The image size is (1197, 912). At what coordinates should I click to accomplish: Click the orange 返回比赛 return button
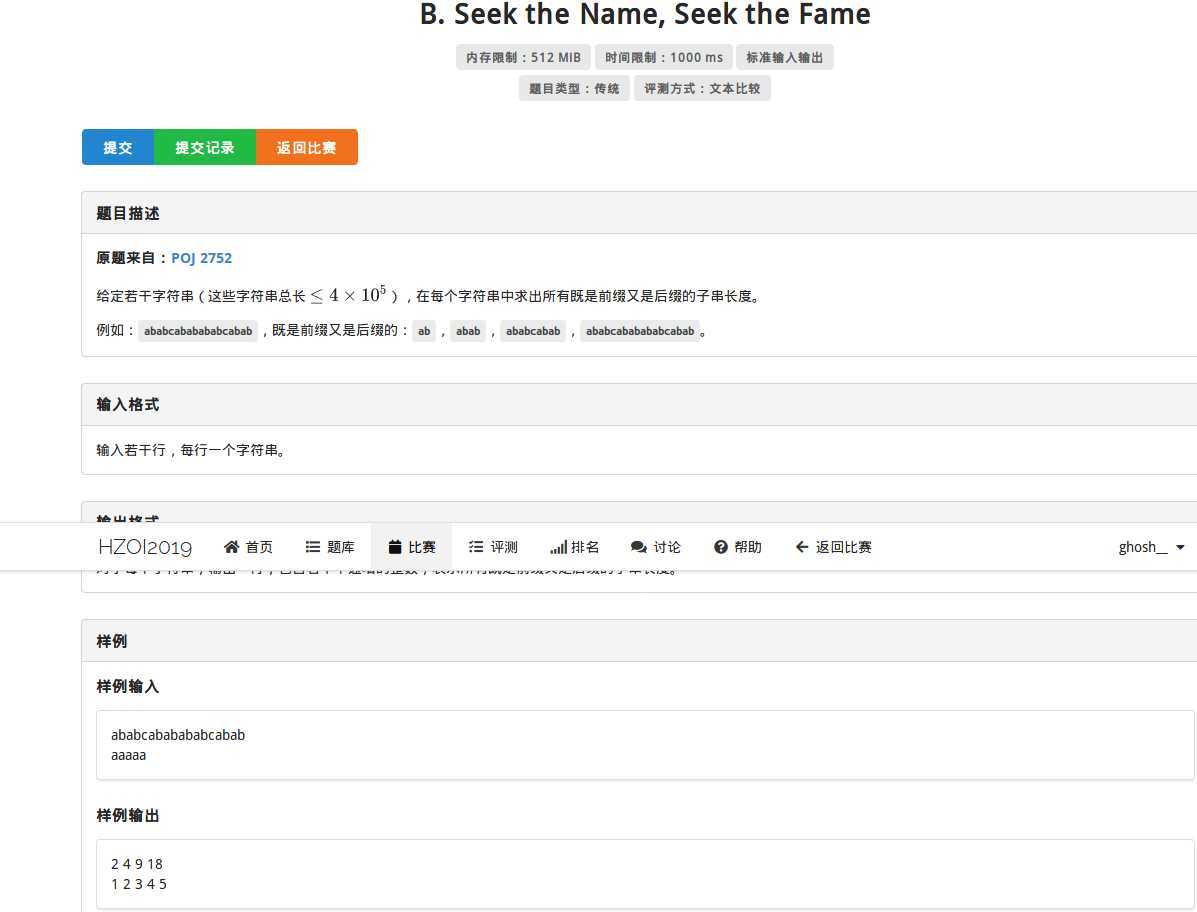click(x=306, y=147)
